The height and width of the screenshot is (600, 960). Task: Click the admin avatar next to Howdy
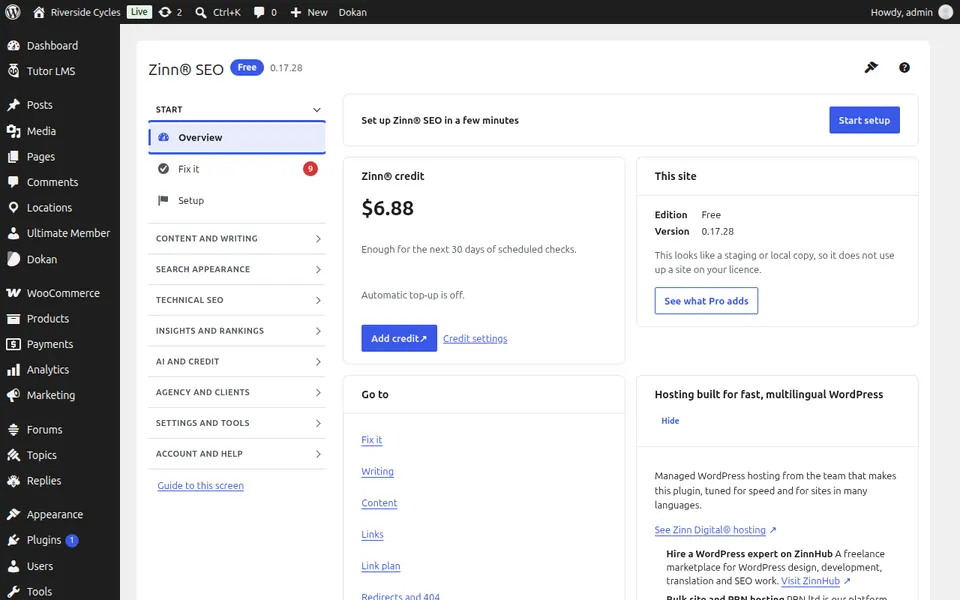pyautogui.click(x=945, y=12)
